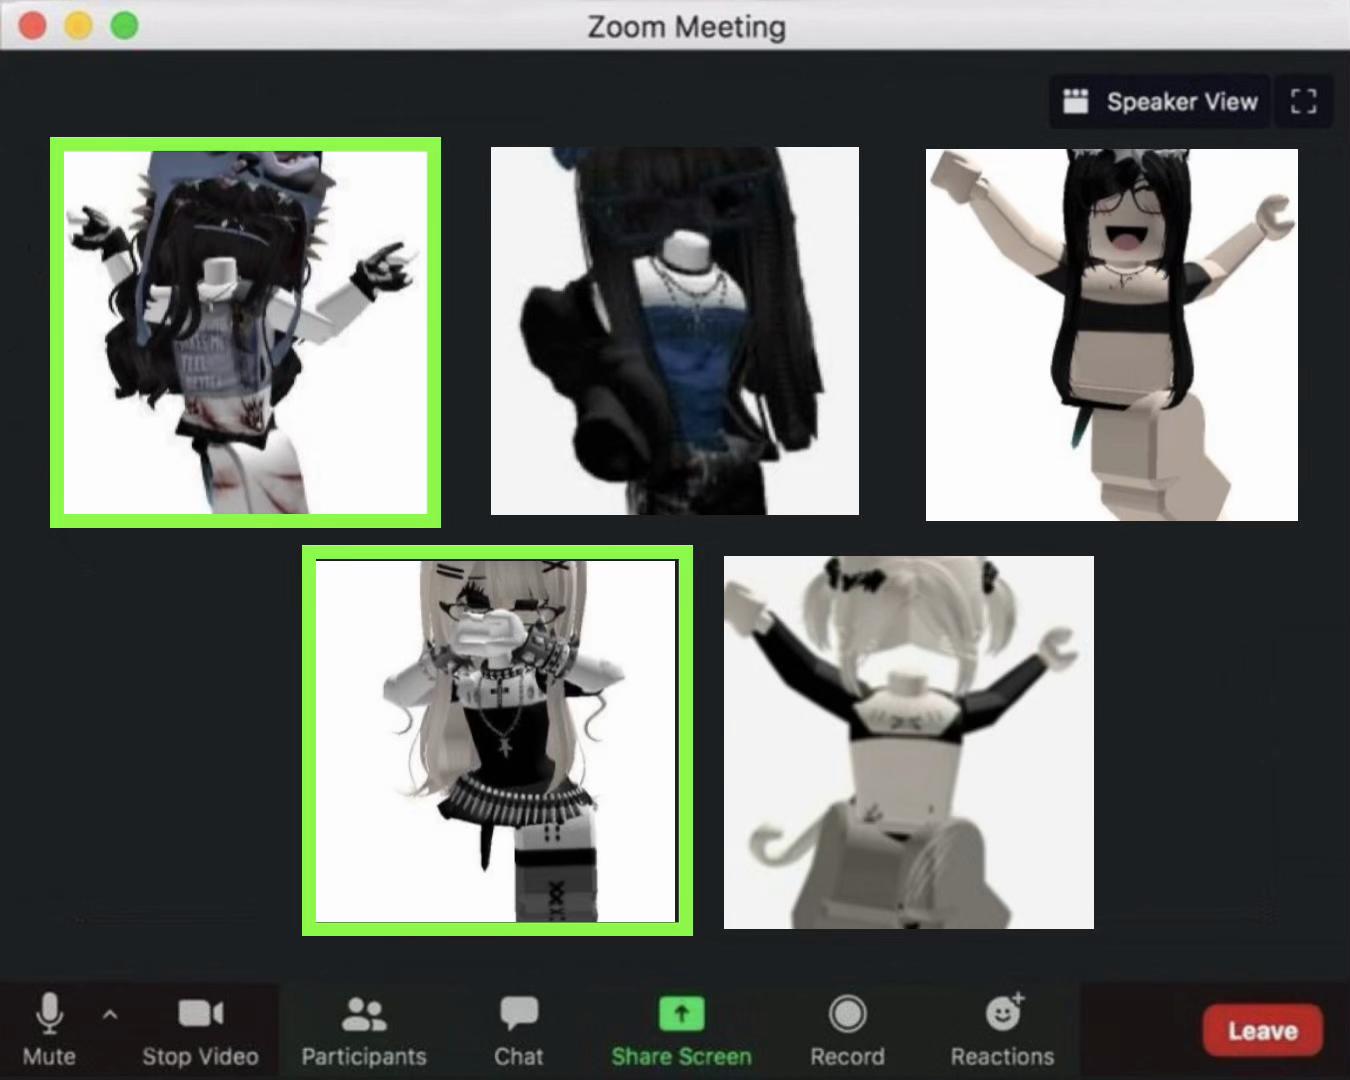
Task: Leave the meeting
Action: [1262, 1031]
